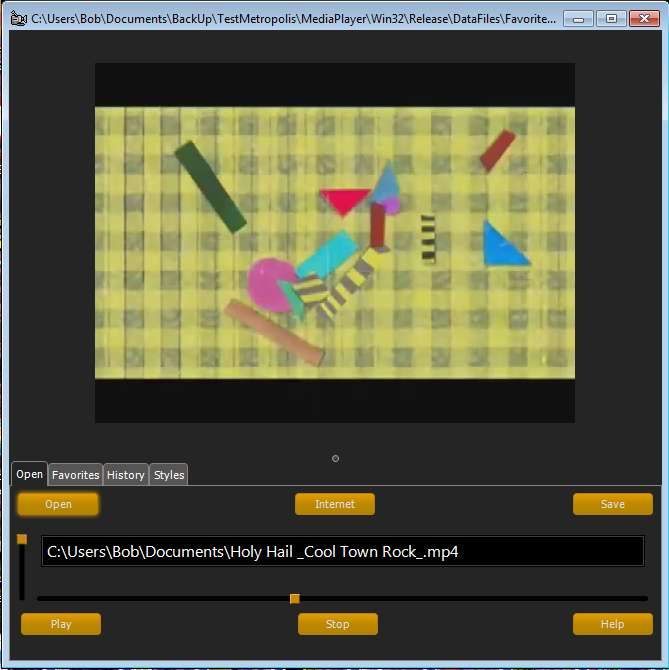Viewport: 669px width, 670px height.
Task: Click the playback position slider thumb
Action: [294, 599]
